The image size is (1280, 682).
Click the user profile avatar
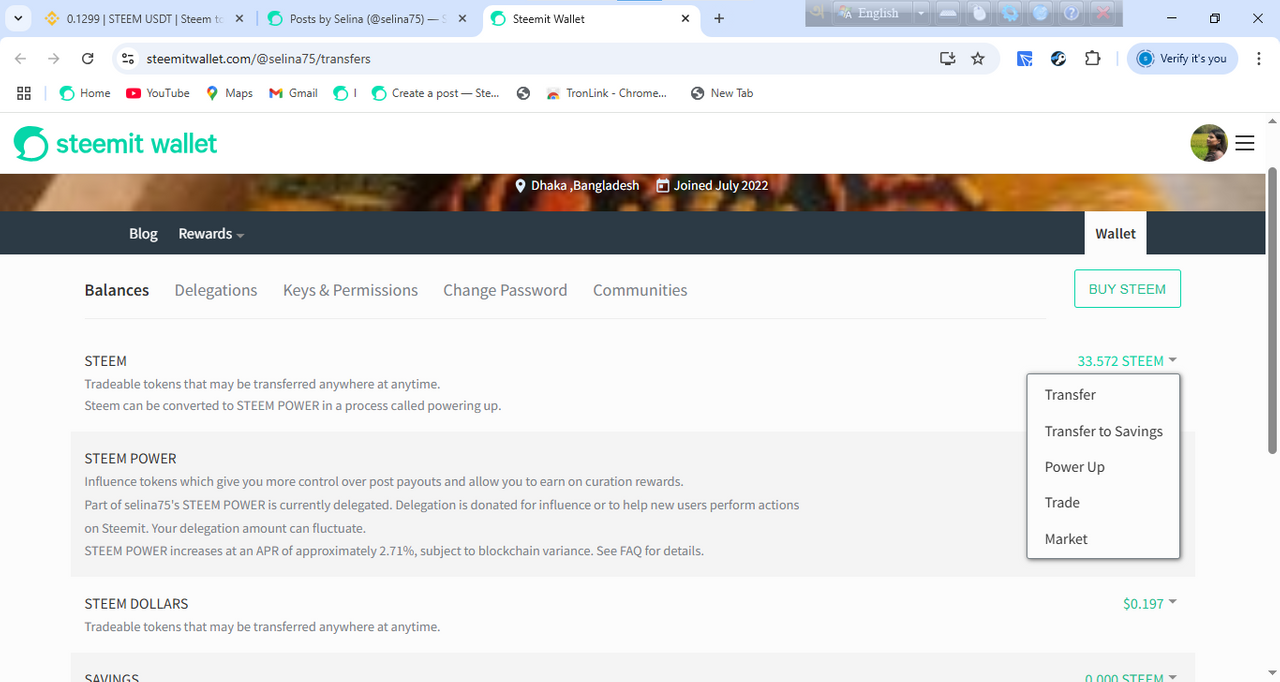pyautogui.click(x=1209, y=143)
